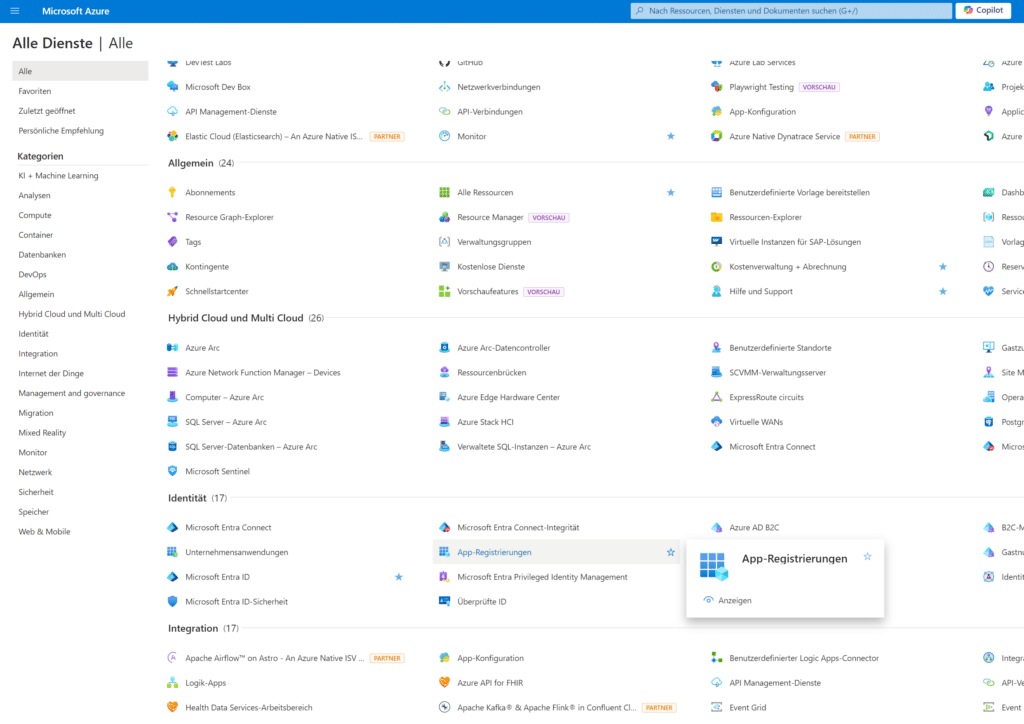Click the Microsoft Sentinel shield icon
The image size is (1024, 724).
pos(172,471)
